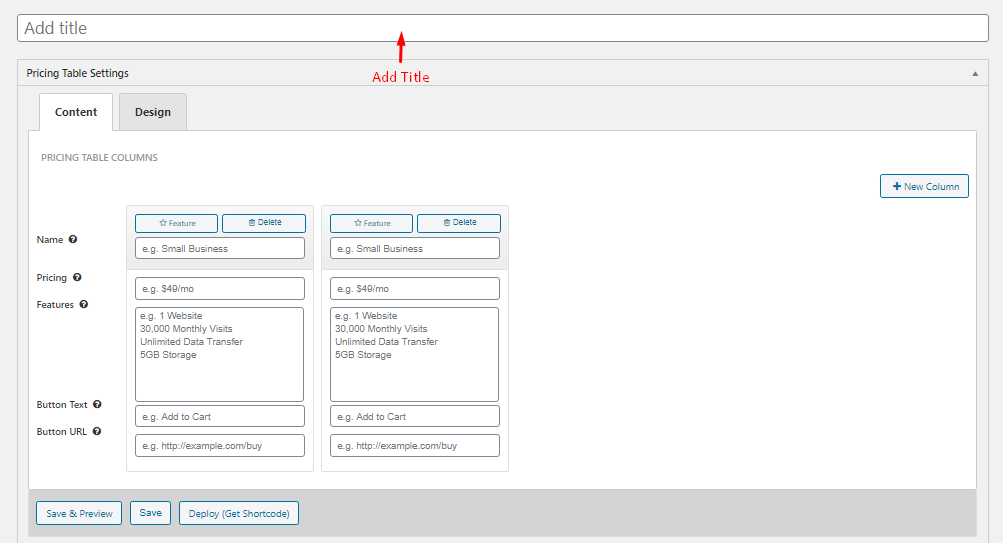
Task: Delete the second pricing column
Action: [x=459, y=223]
